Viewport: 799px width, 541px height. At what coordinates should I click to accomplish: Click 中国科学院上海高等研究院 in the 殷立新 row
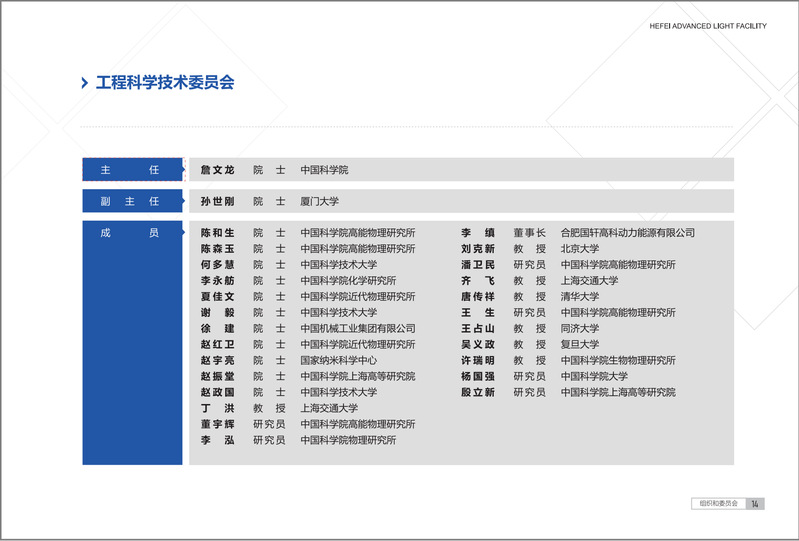[x=618, y=392]
